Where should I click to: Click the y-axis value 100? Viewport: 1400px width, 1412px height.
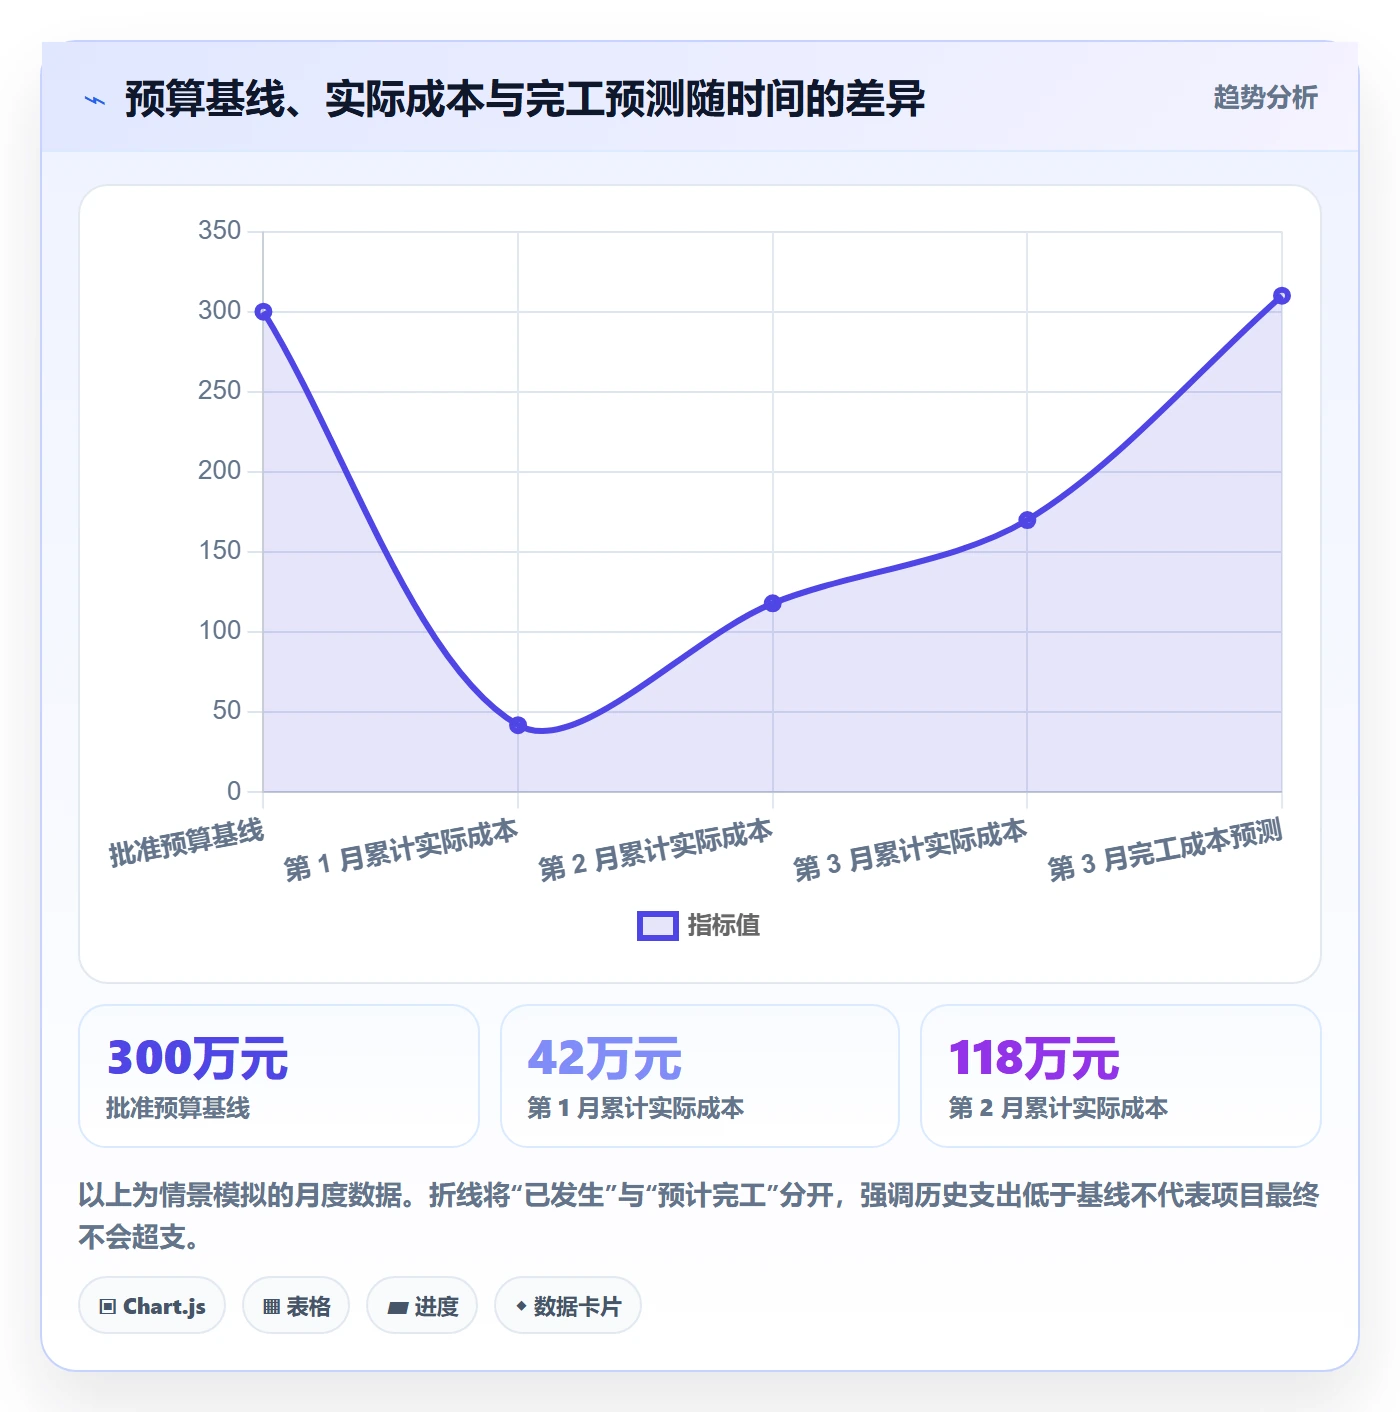220,631
